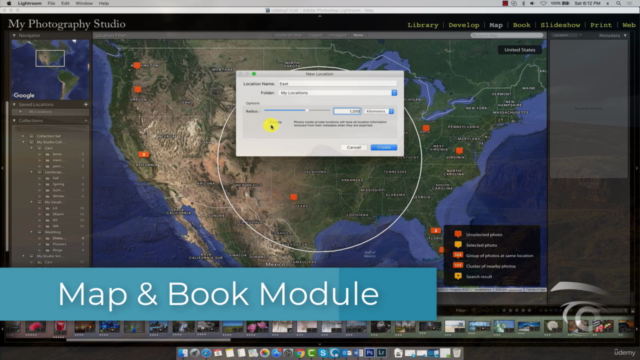Collapse the My Vacation collection set
Viewport: 640px width, 360px height.
[x=31, y=202]
